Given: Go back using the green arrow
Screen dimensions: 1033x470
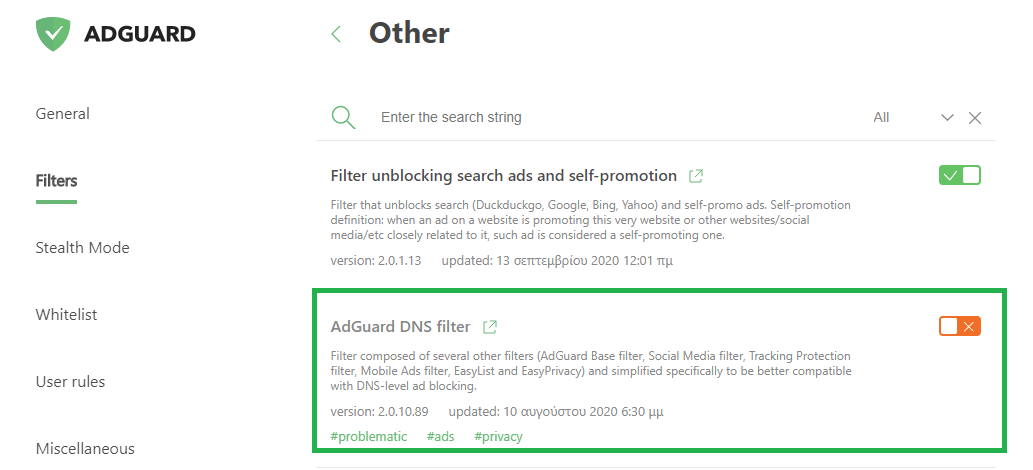Looking at the screenshot, I should [336, 34].
